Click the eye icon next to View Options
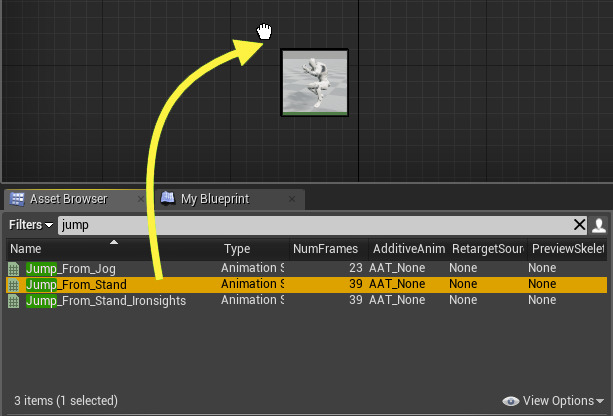Screen dimensions: 613x416 click(x=511, y=401)
